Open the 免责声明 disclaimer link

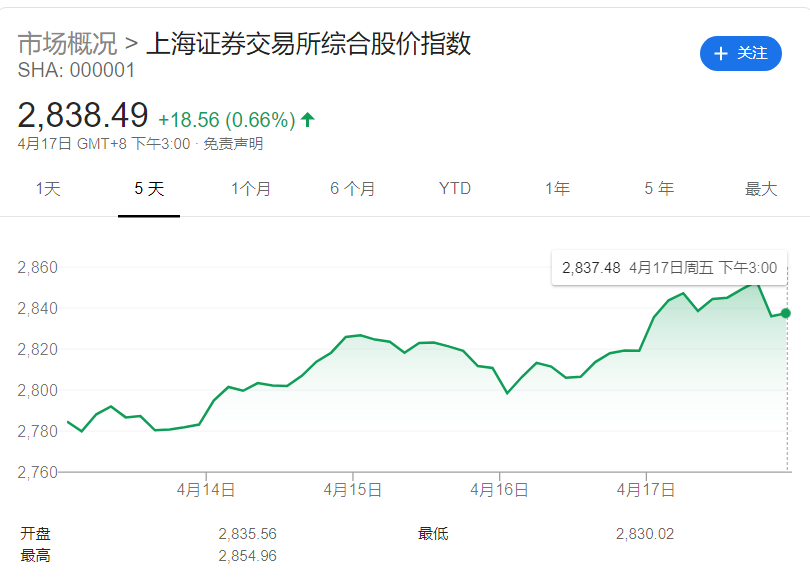[233, 144]
